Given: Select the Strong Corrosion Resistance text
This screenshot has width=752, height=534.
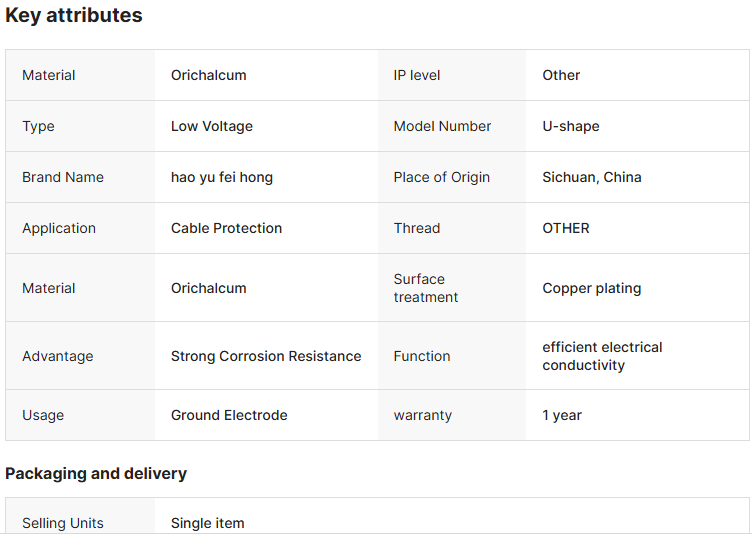Looking at the screenshot, I should point(266,356).
